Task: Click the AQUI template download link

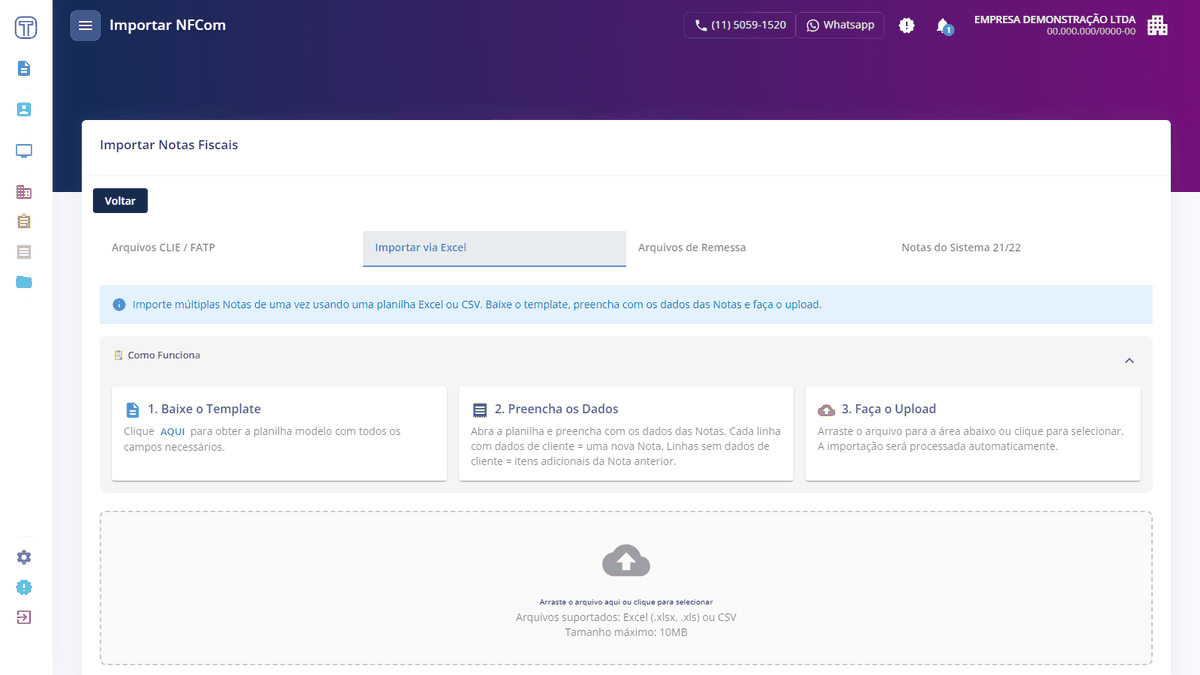Action: point(172,432)
